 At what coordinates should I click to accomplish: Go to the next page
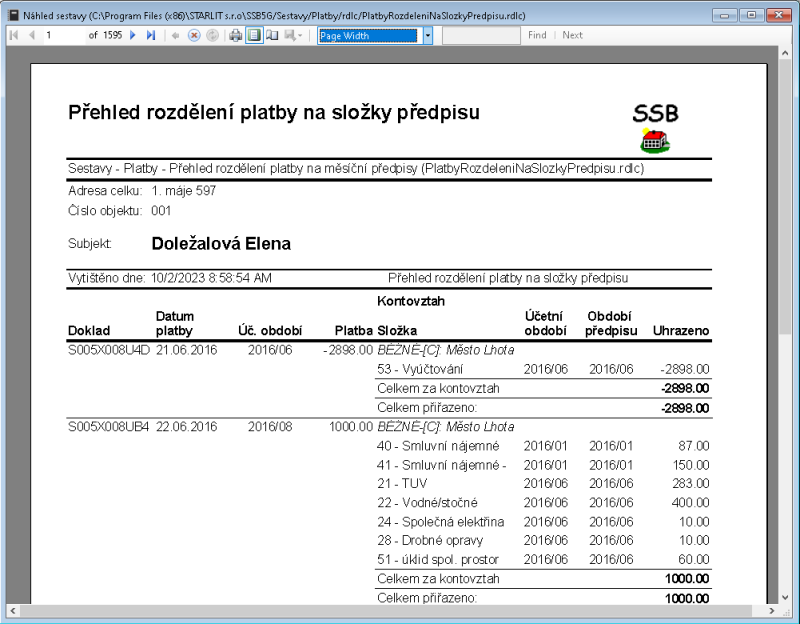pyautogui.click(x=132, y=36)
